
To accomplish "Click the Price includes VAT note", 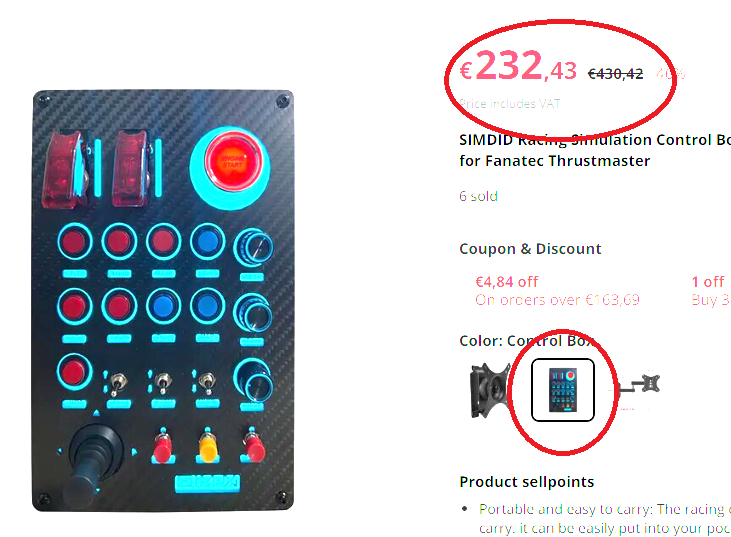I will [x=510, y=103].
